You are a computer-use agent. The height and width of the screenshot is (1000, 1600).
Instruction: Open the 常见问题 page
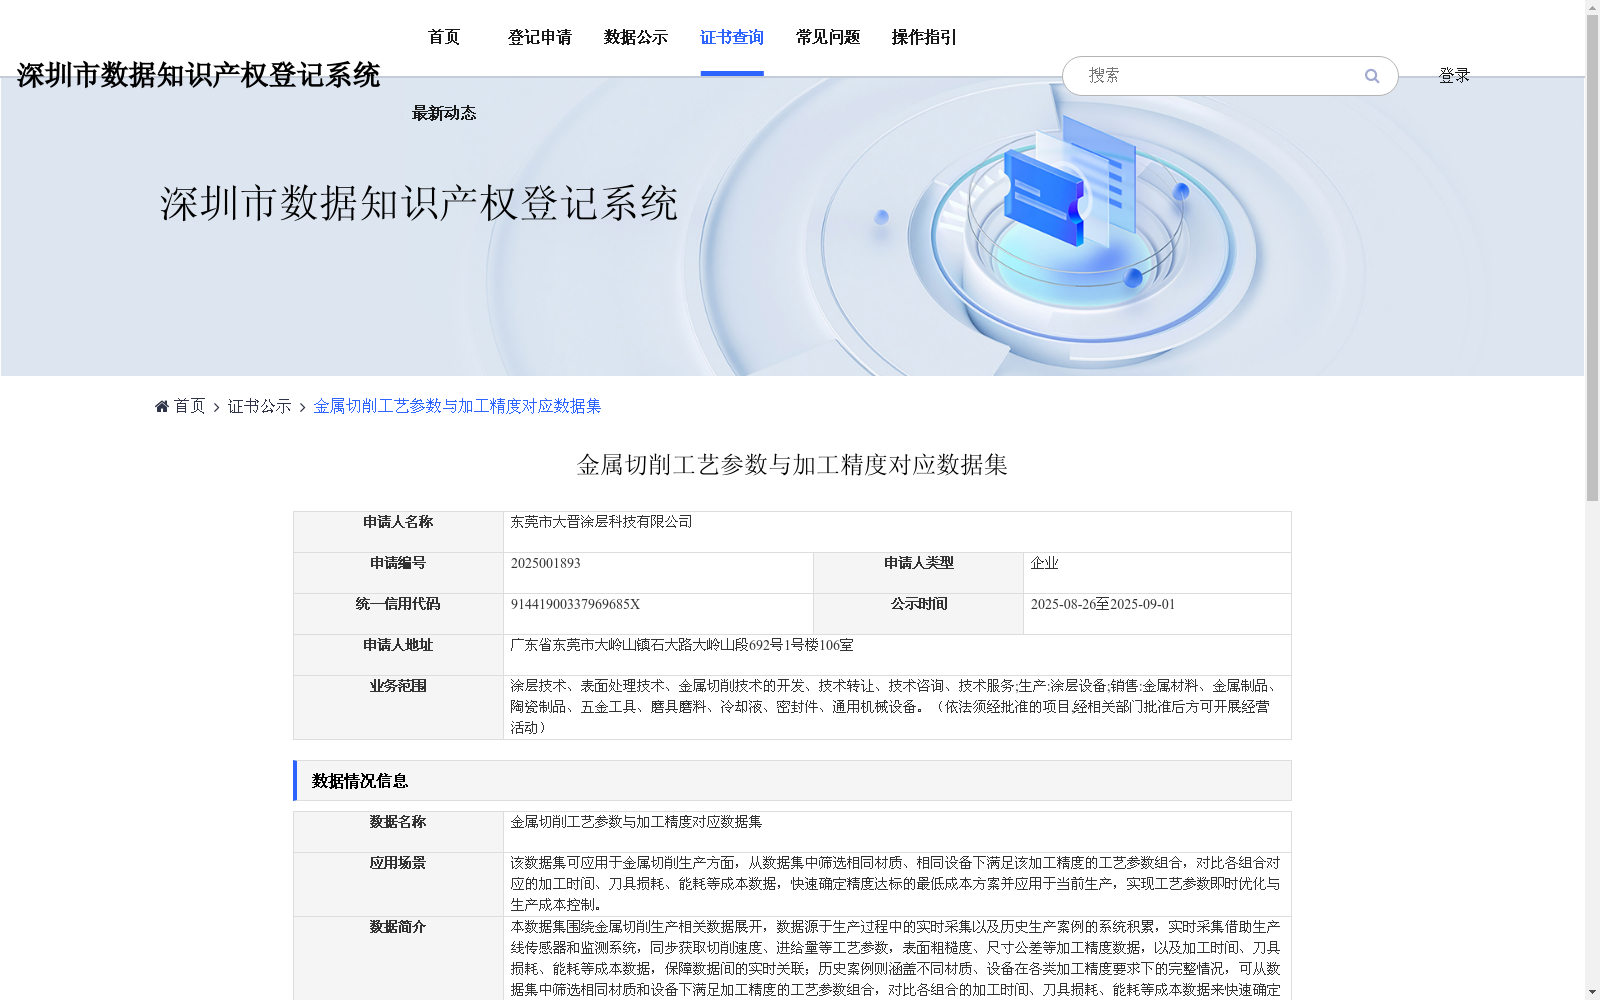(x=827, y=37)
